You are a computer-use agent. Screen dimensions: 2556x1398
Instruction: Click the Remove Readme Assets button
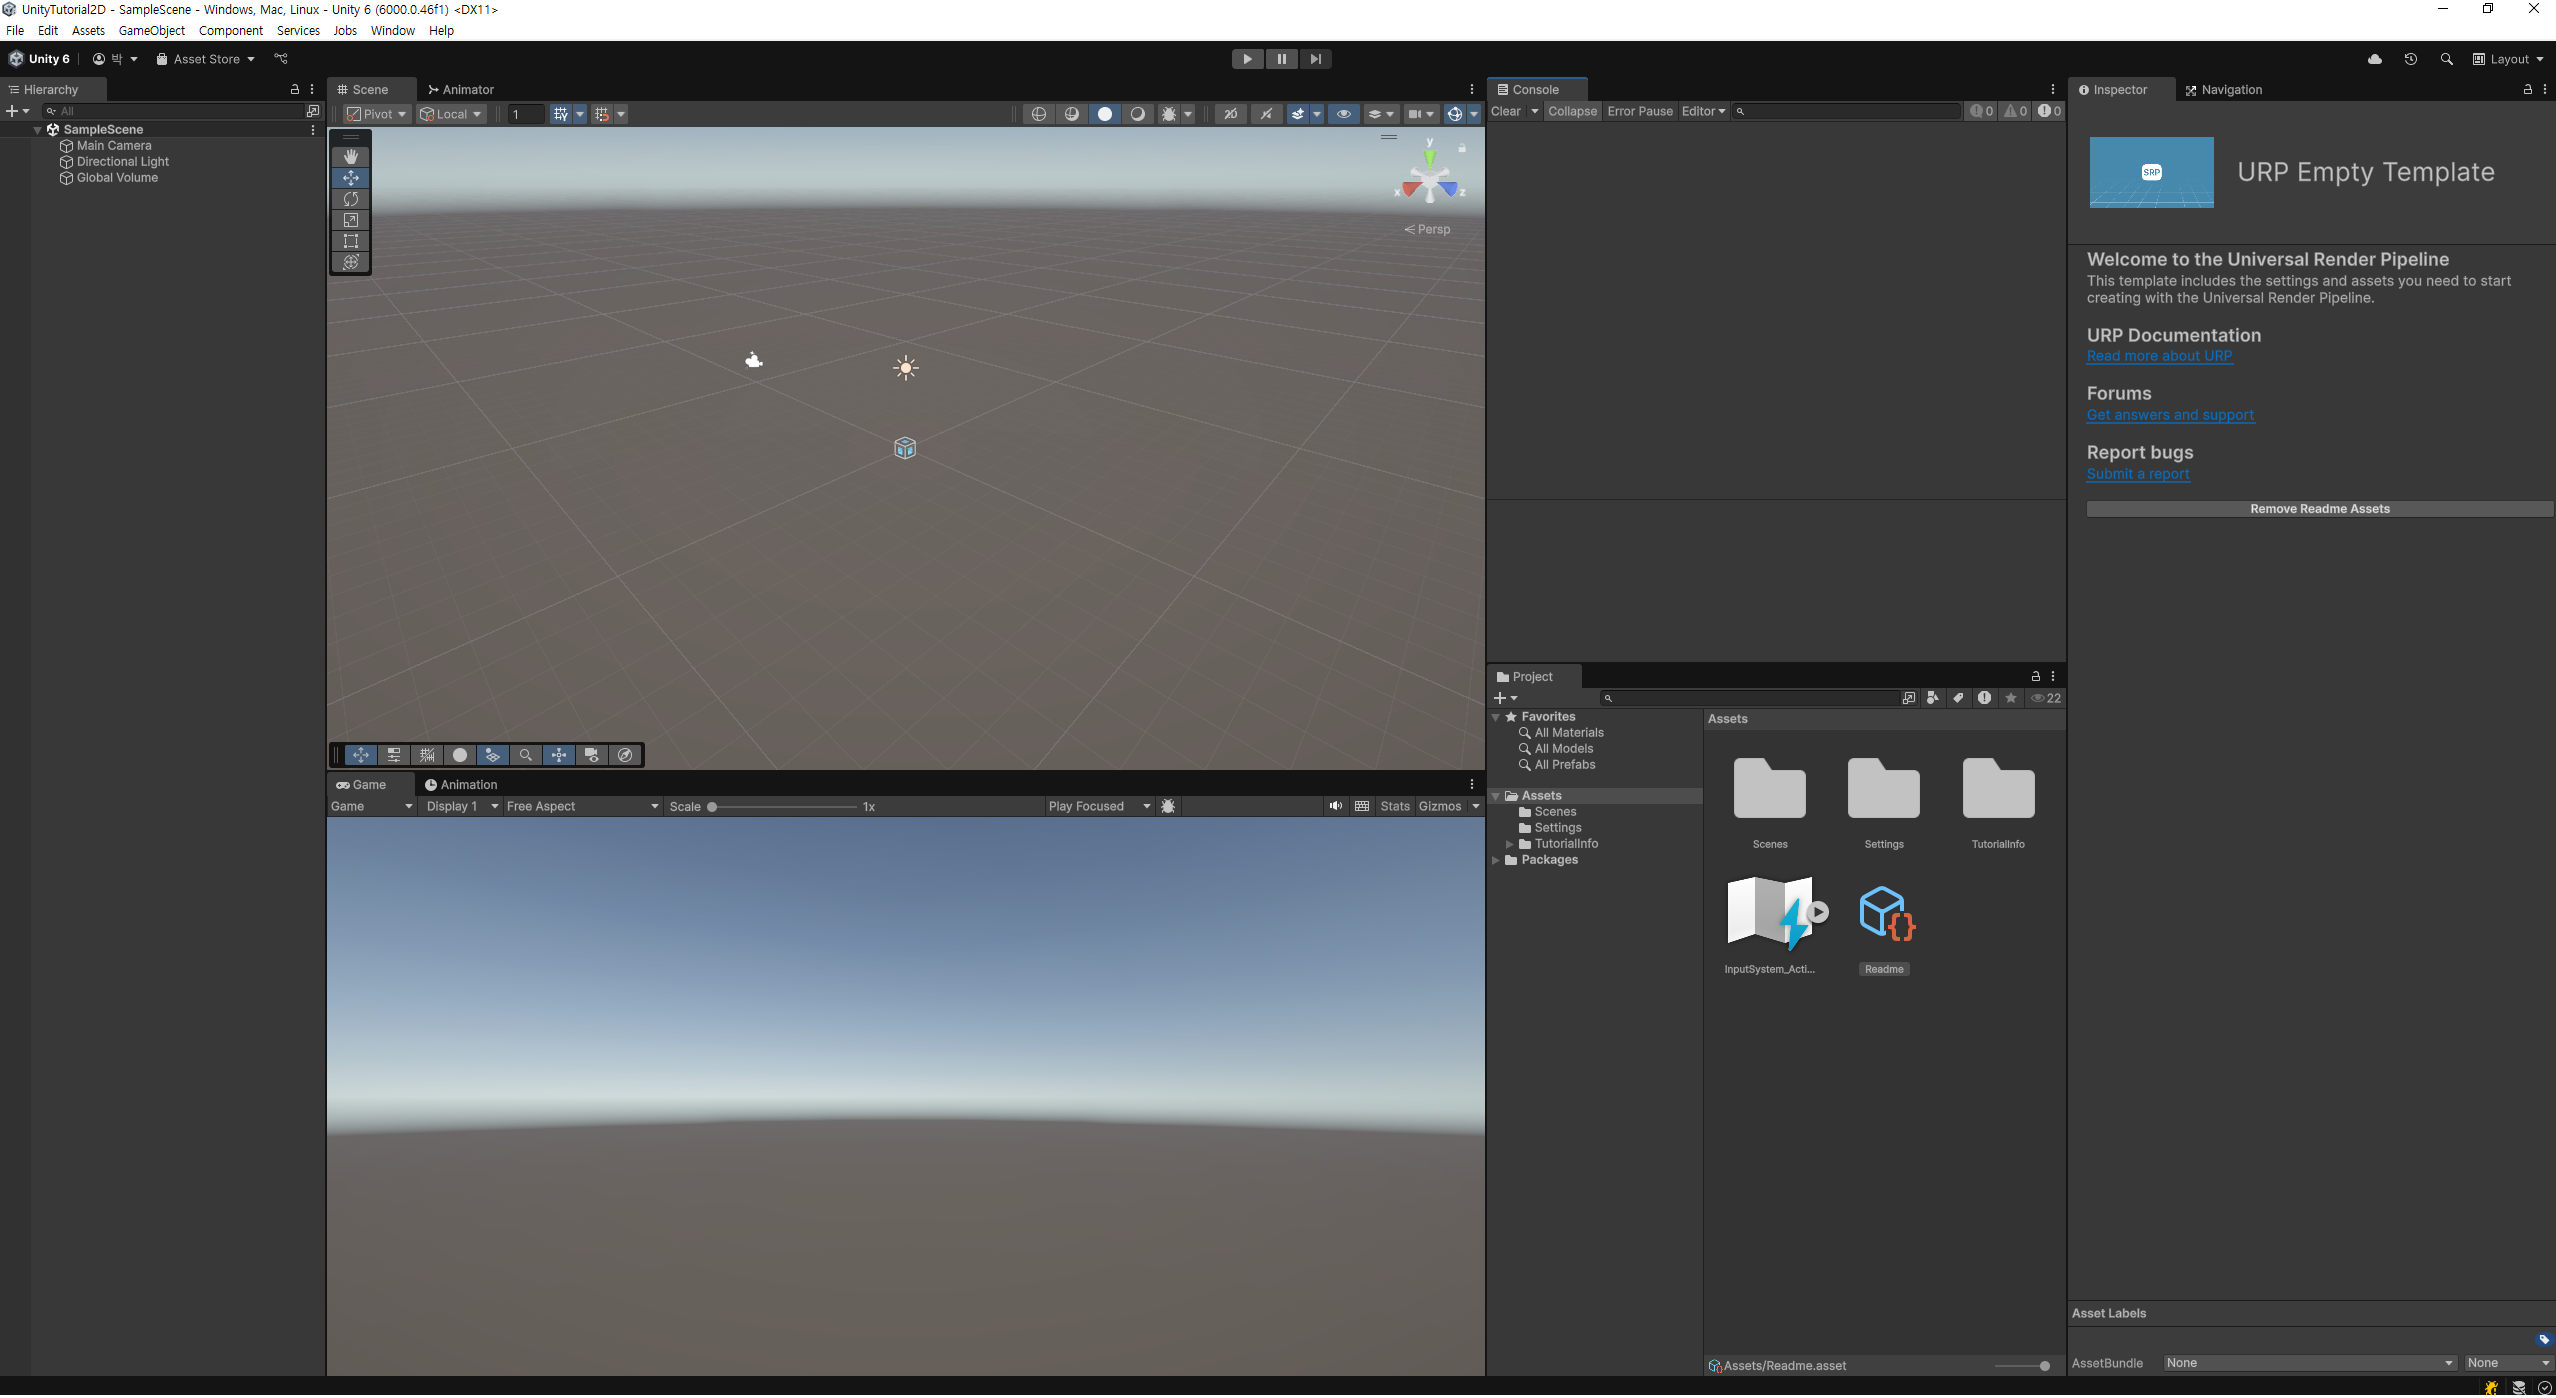tap(2319, 510)
